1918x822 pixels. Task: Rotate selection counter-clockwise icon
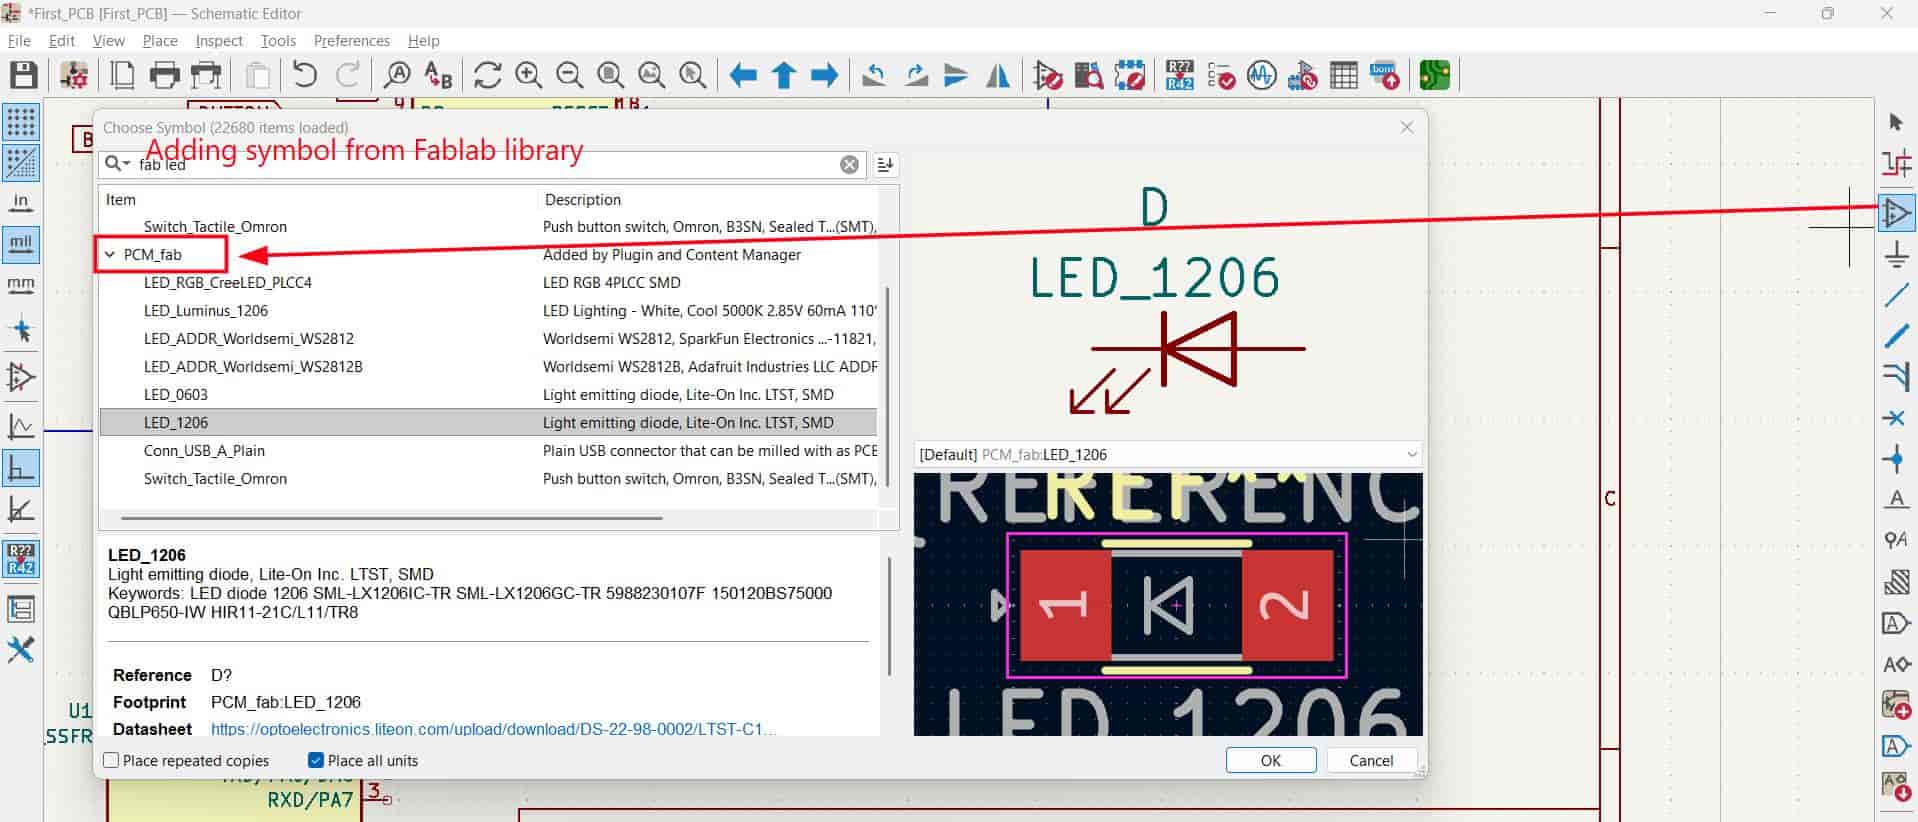[x=874, y=75]
